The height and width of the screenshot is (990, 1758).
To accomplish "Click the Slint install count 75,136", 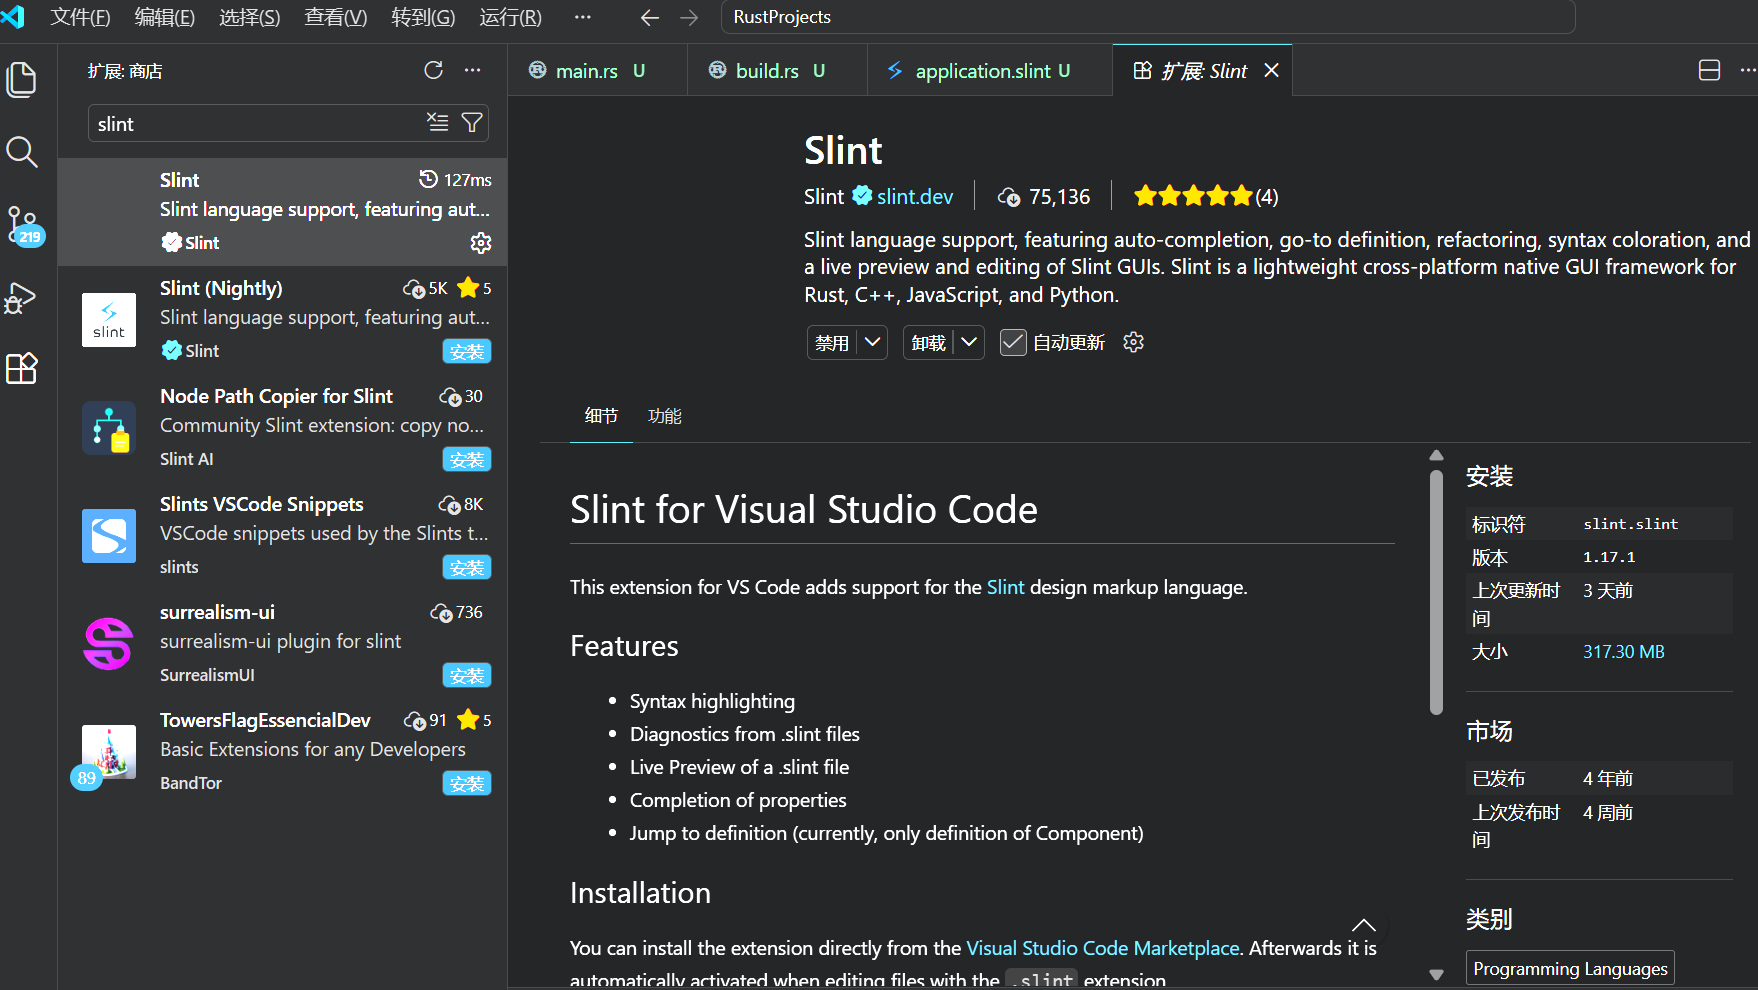I will point(1044,196).
